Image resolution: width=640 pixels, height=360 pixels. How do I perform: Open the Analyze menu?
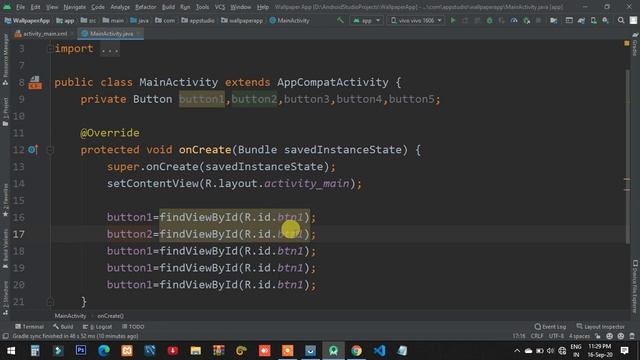[120, 7]
